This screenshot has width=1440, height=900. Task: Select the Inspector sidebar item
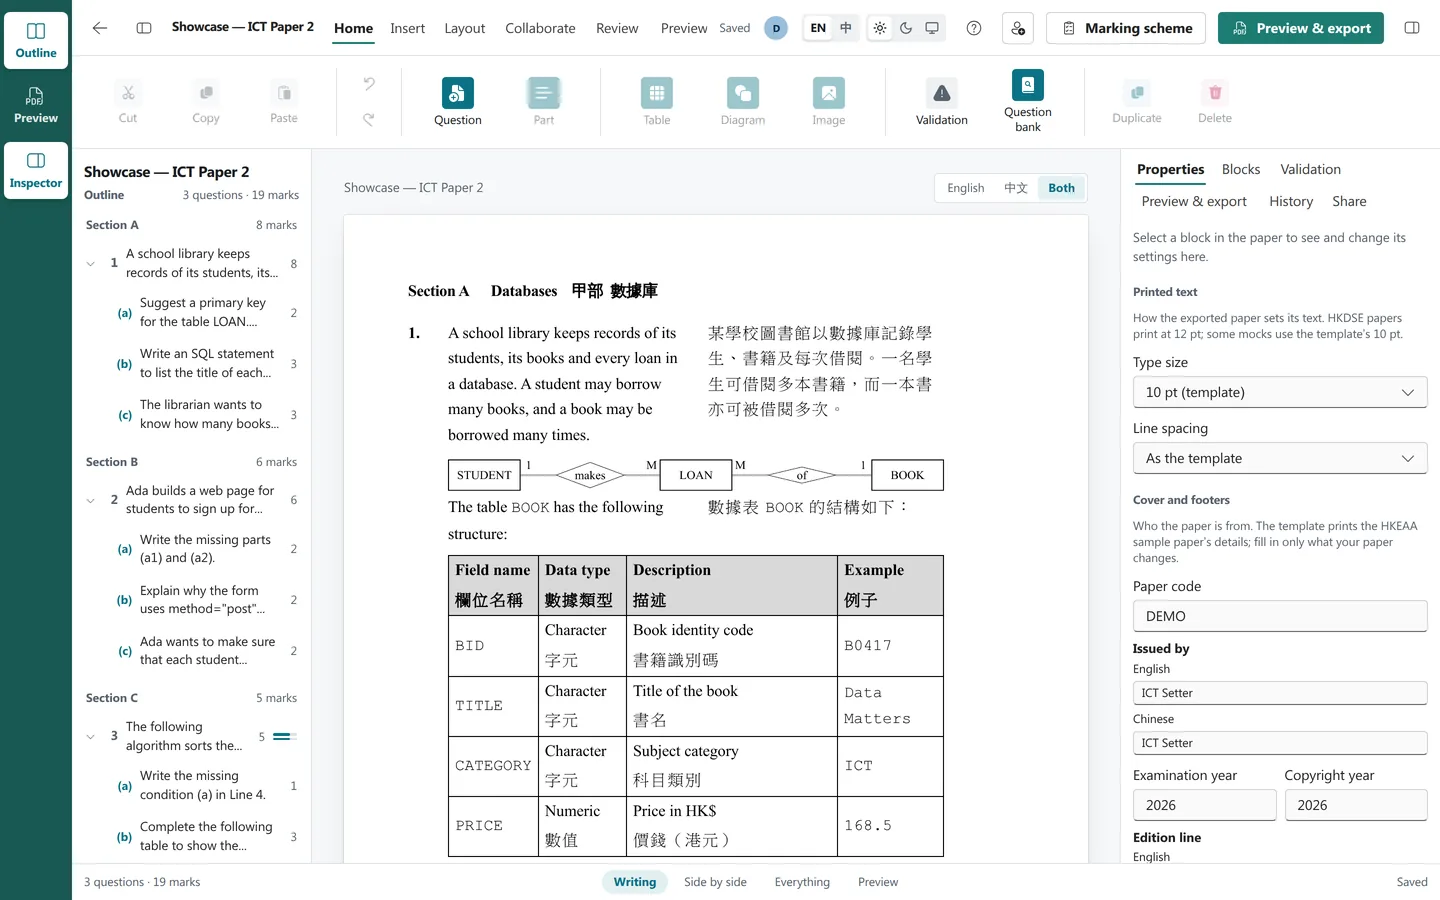(x=36, y=170)
